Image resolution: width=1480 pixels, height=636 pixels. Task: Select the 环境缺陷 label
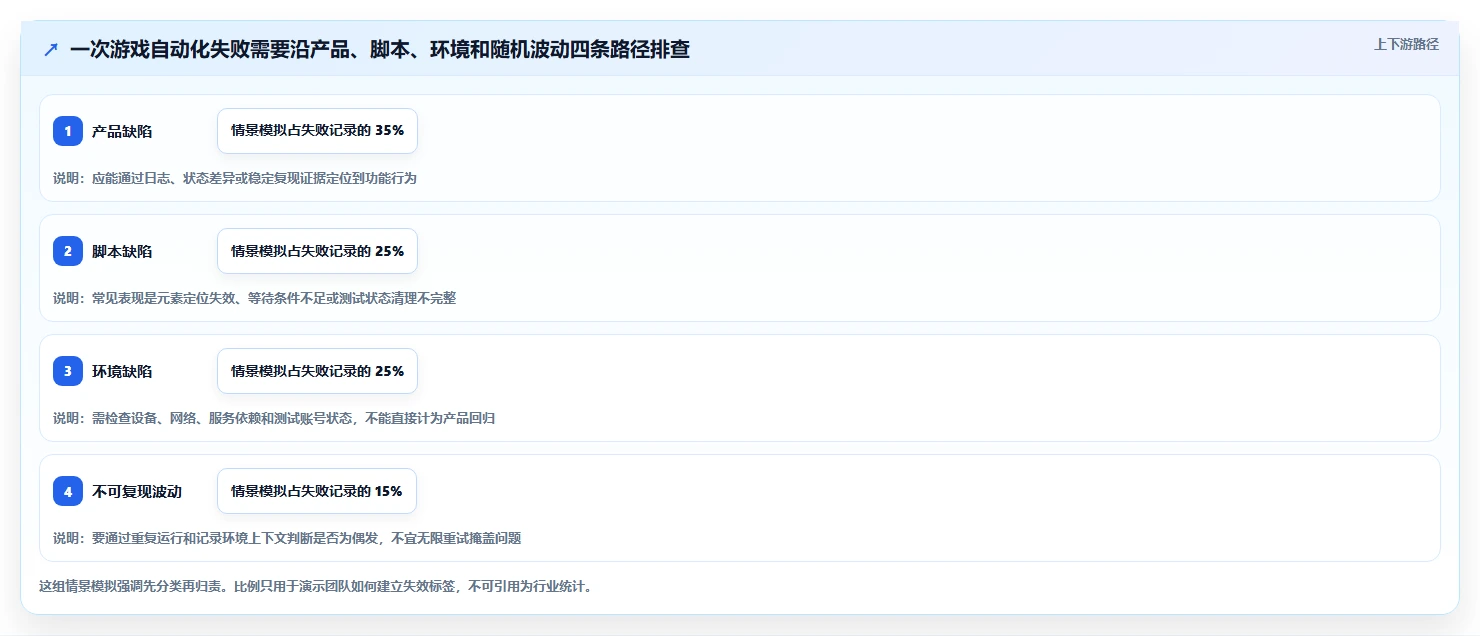coord(122,371)
